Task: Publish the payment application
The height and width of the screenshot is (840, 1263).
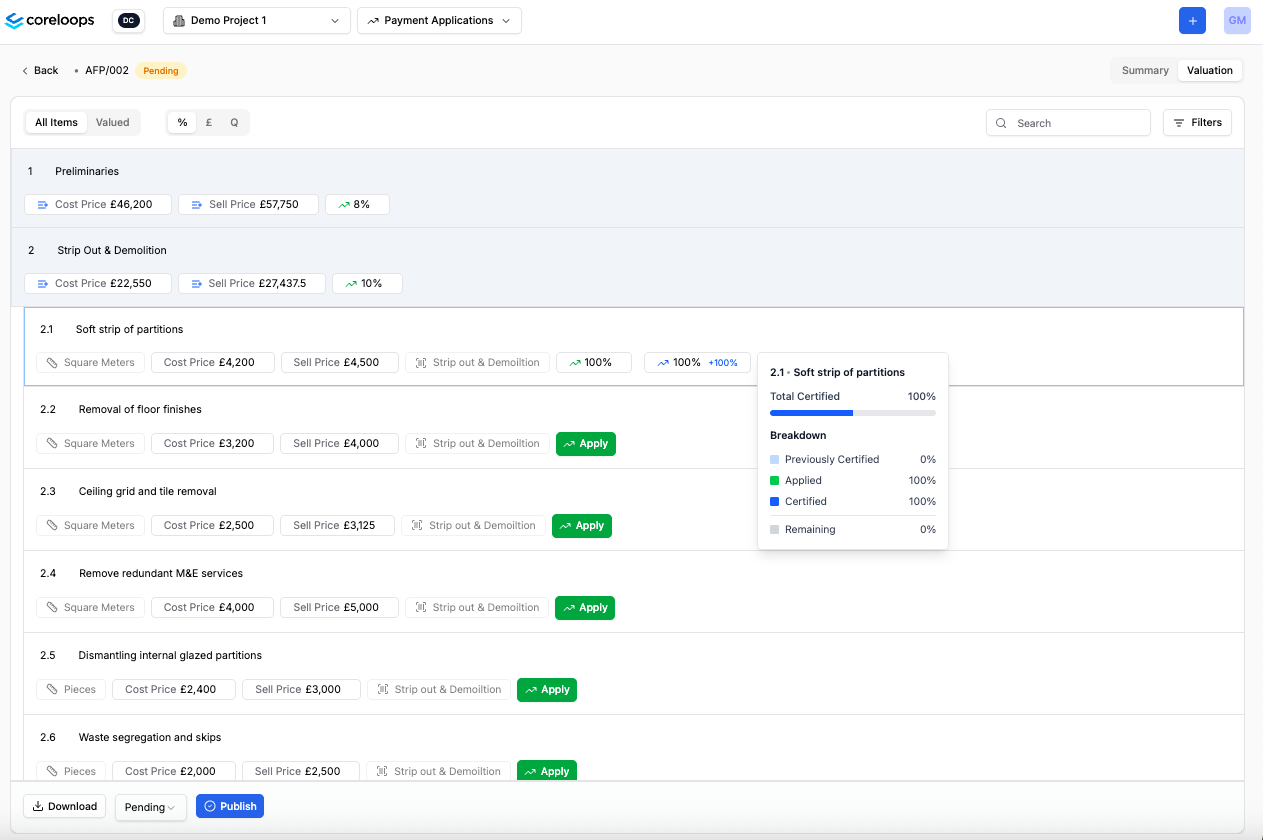Action: [229, 806]
